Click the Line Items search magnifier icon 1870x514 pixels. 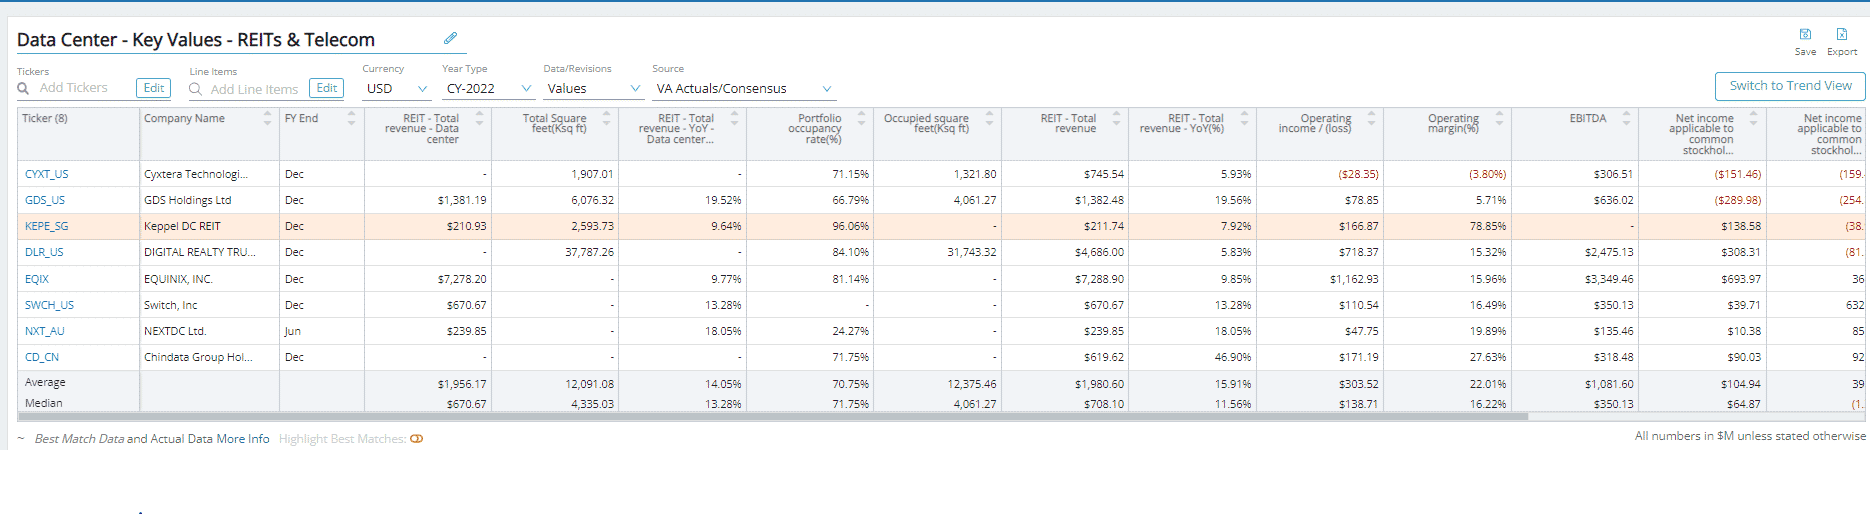coord(196,89)
